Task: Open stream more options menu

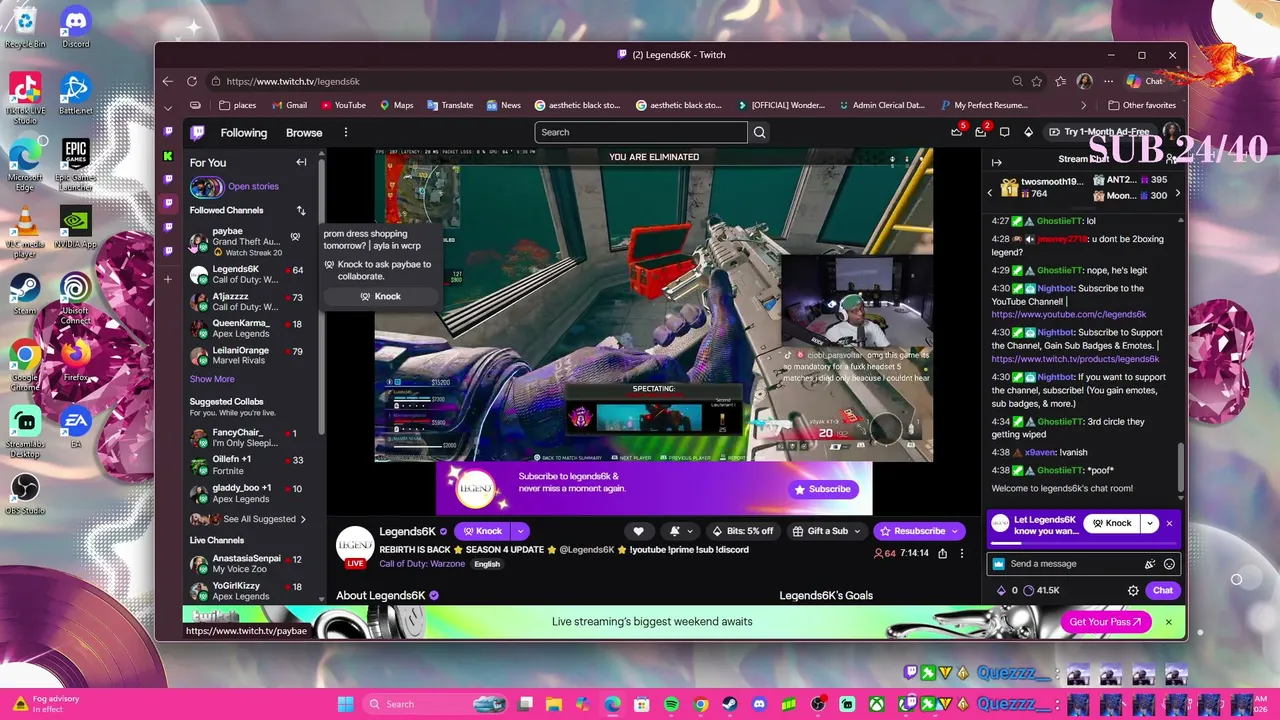Action: coord(962,553)
